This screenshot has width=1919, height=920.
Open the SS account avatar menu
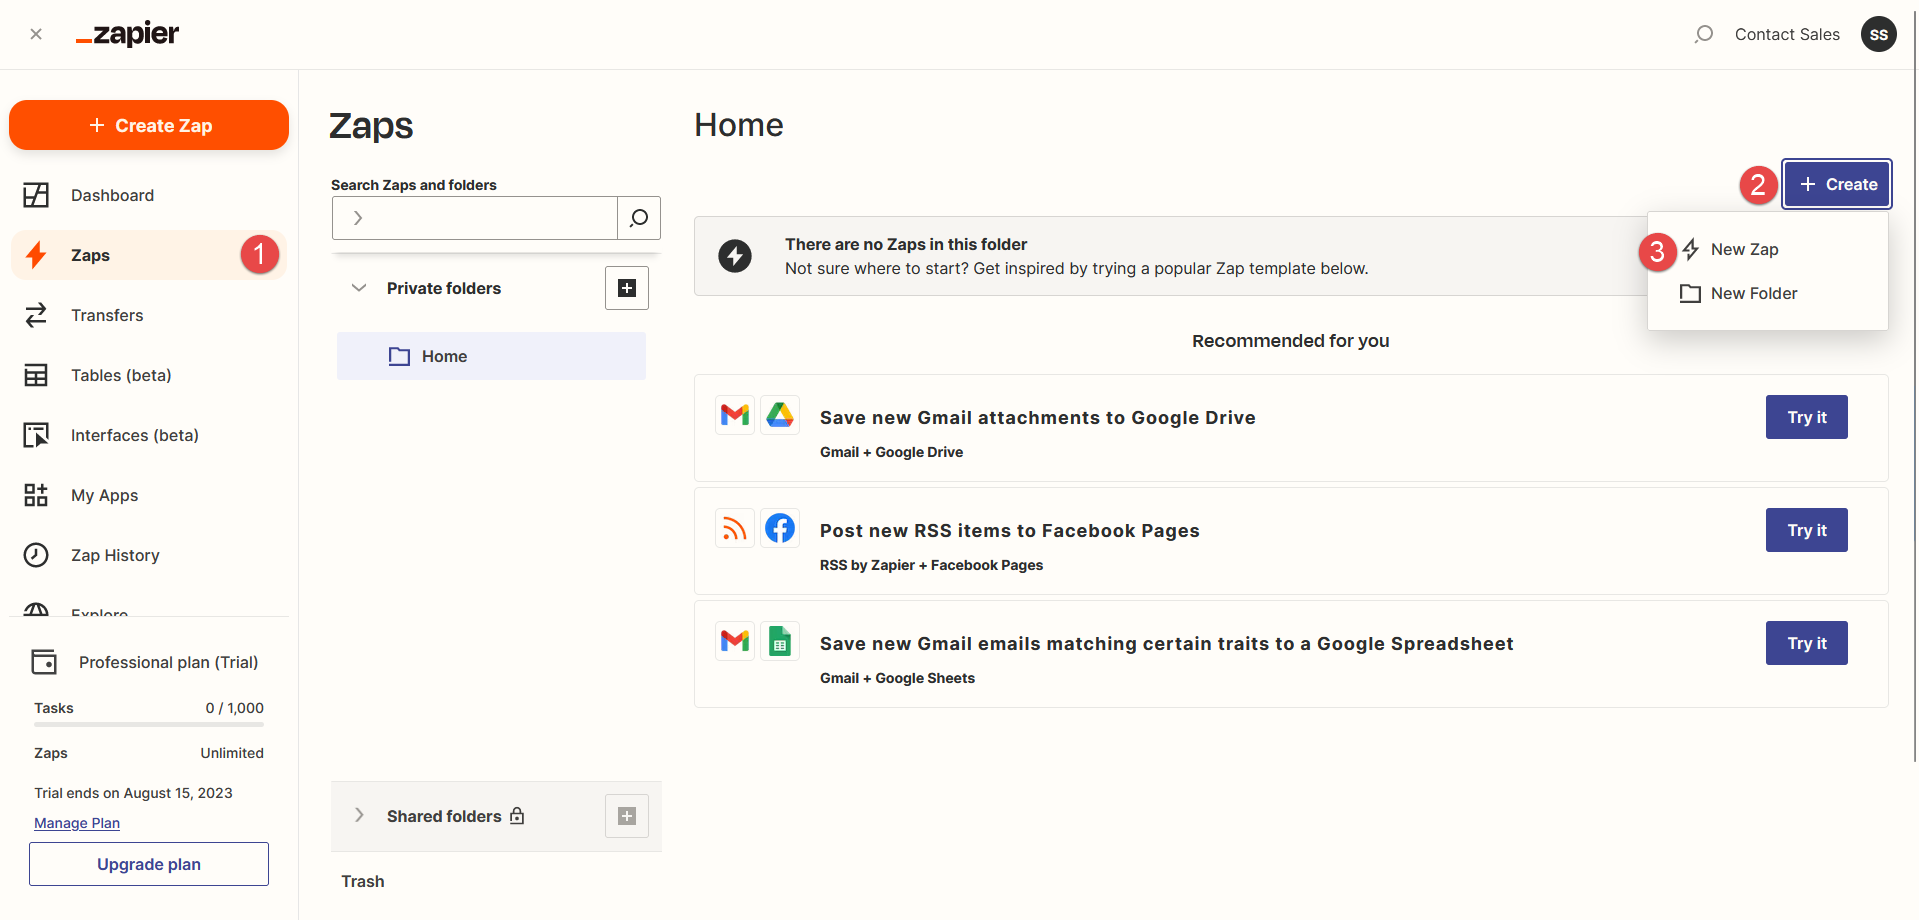1879,34
